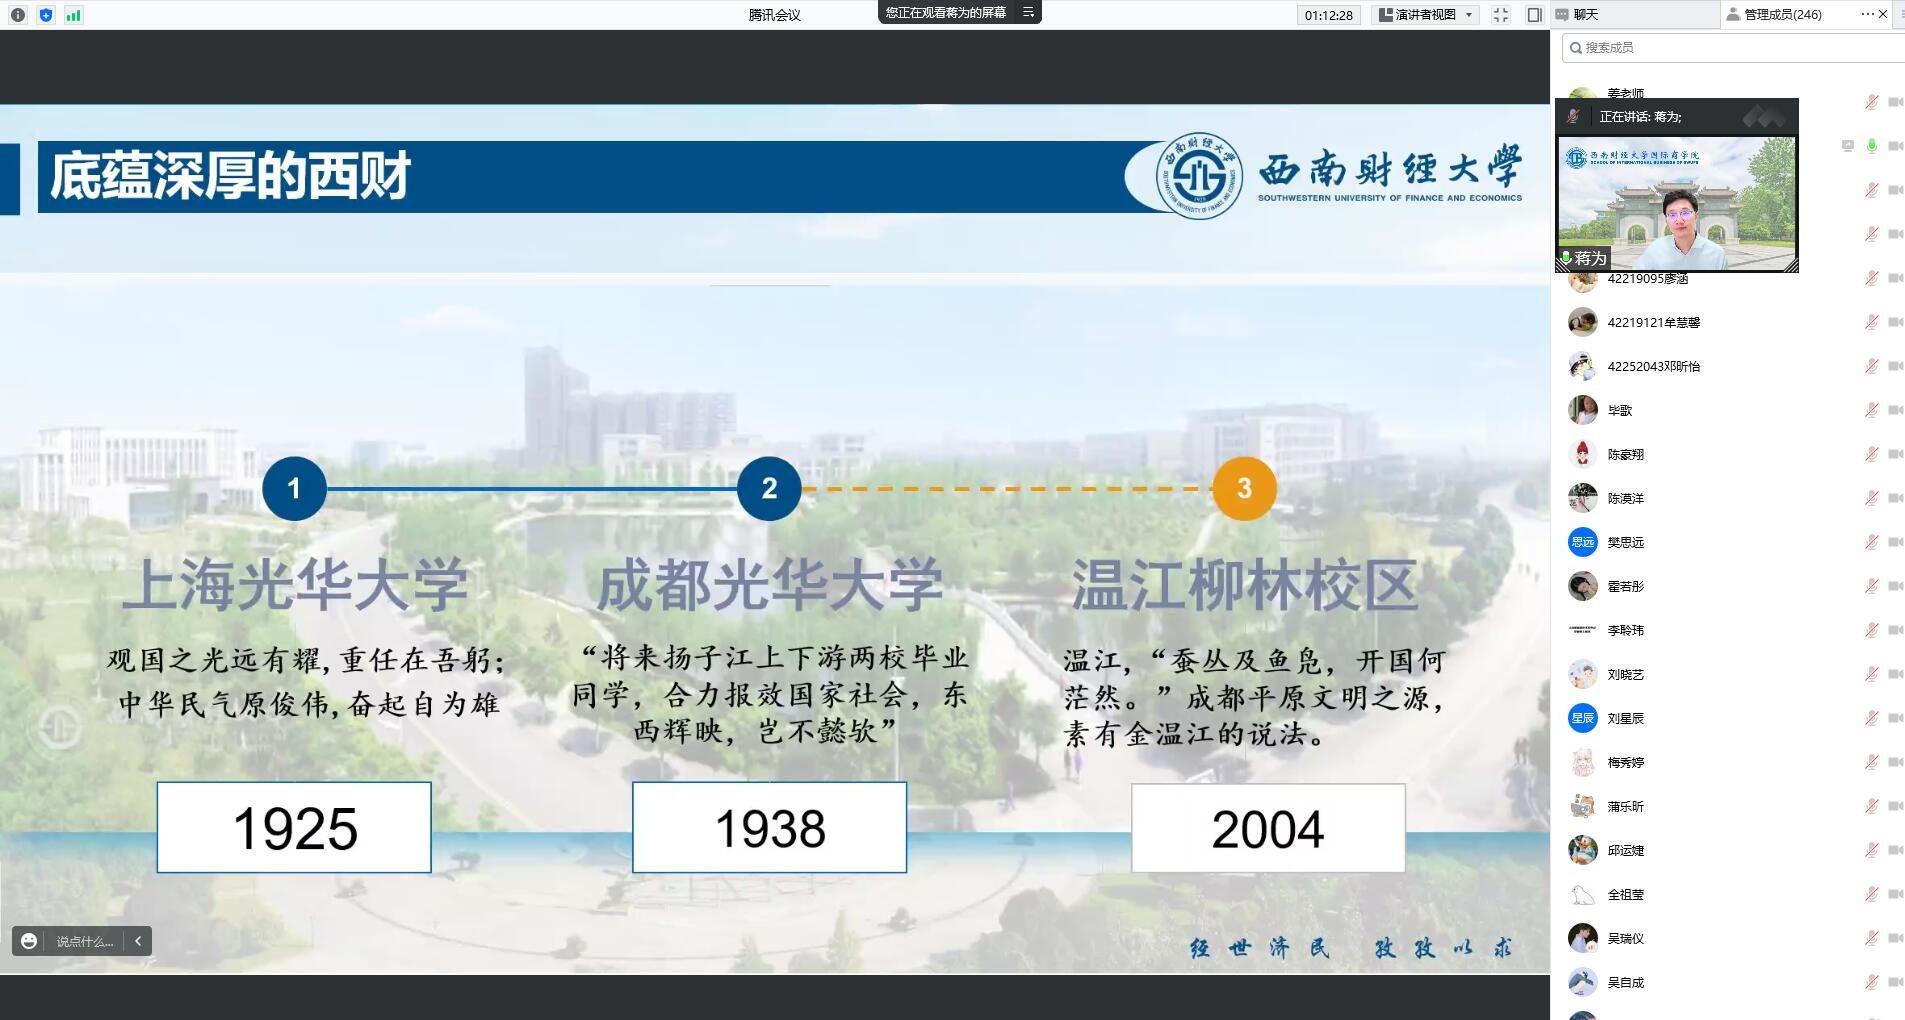Image resolution: width=1905 pixels, height=1020 pixels.
Task: Expand the screen-sharing notice menu
Action: coord(1028,12)
